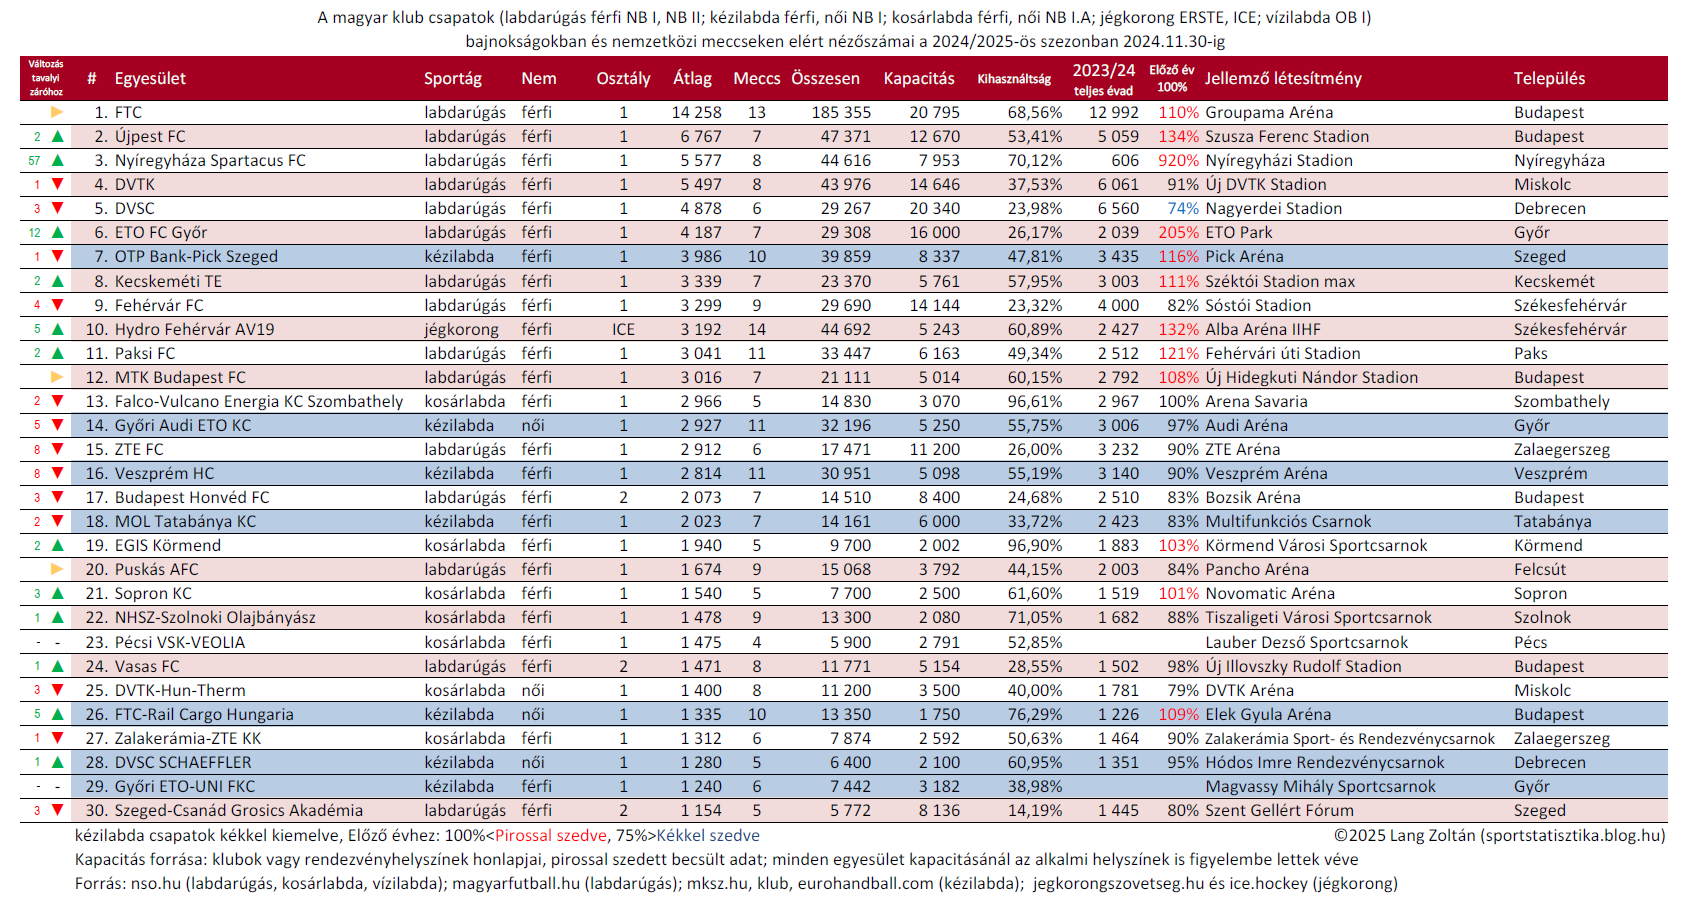
Task: Click the red down arrow beside DVSC
Action: click(x=57, y=208)
